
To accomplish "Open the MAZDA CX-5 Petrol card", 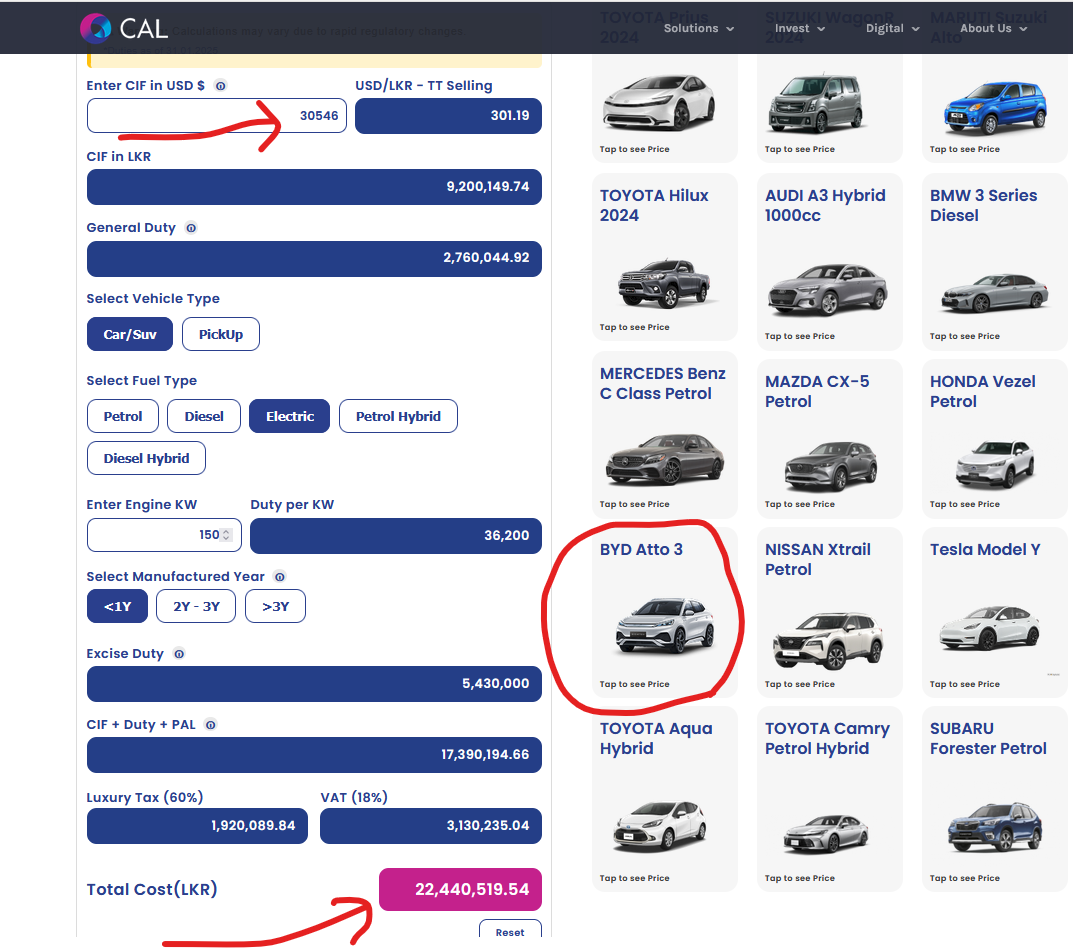I will point(829,439).
